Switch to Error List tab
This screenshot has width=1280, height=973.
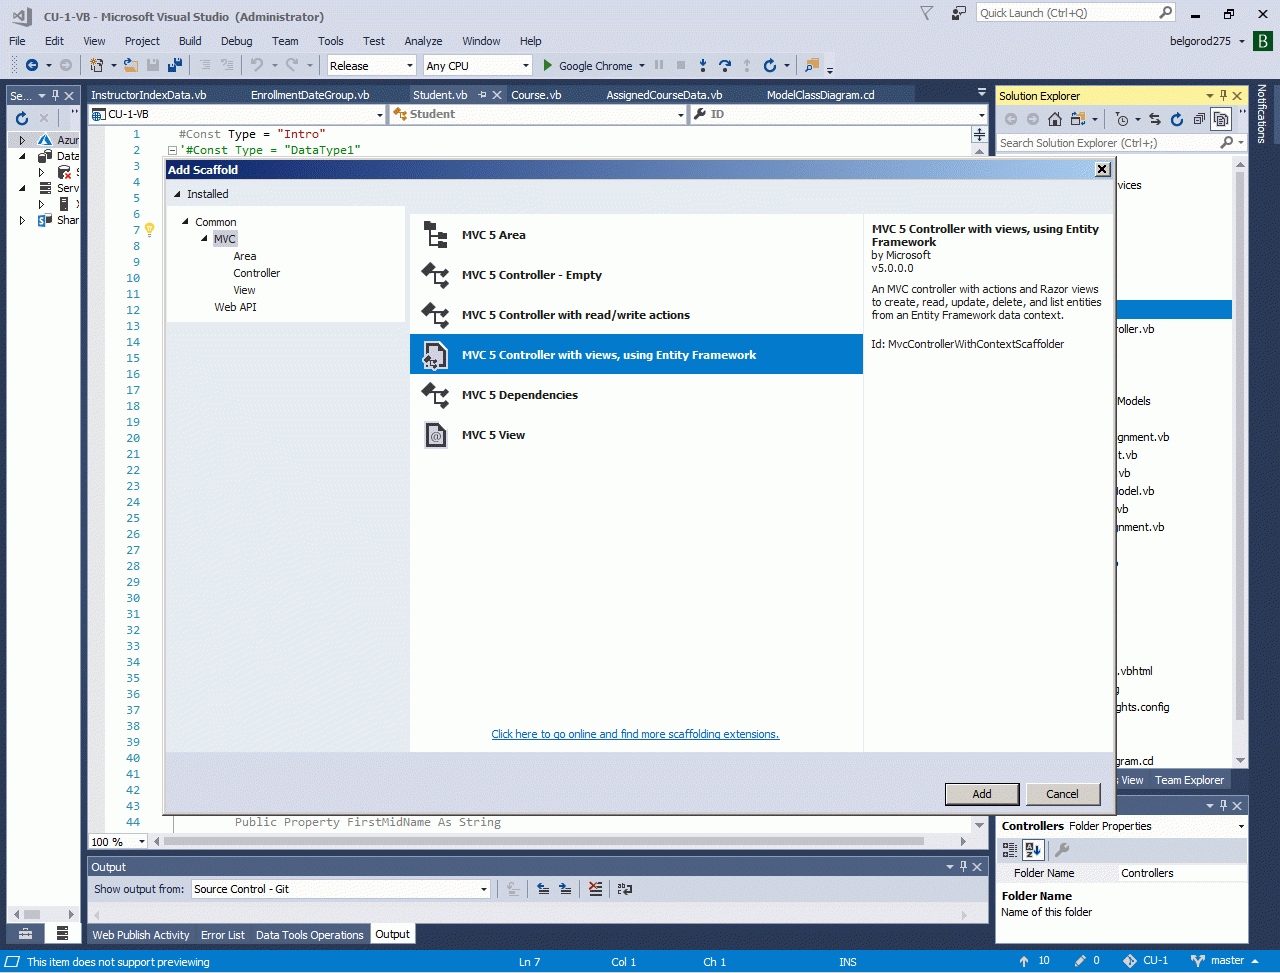point(223,935)
